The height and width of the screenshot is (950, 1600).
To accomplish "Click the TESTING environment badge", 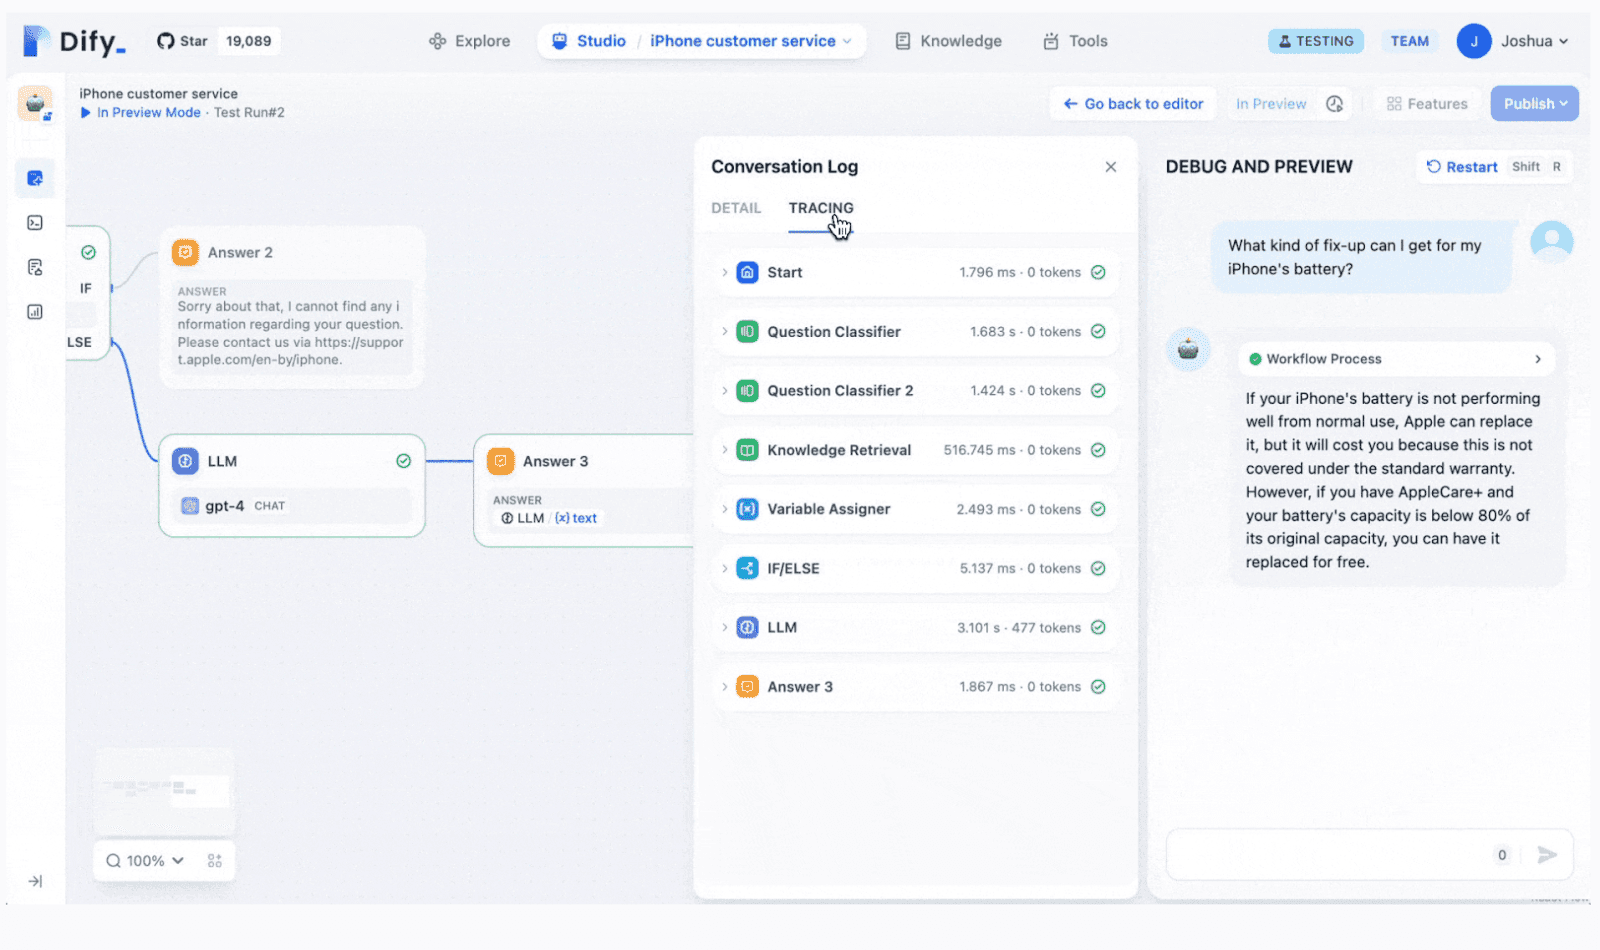I will tap(1316, 41).
